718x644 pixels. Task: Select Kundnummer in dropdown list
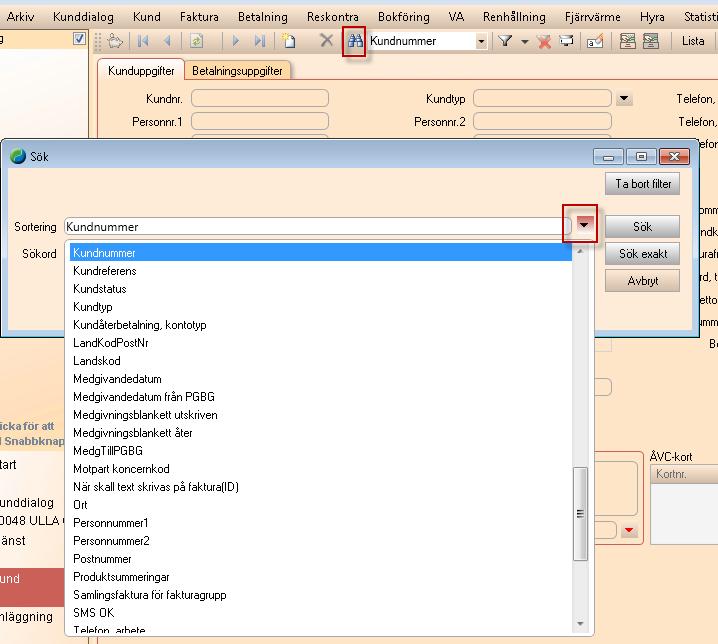coord(321,253)
